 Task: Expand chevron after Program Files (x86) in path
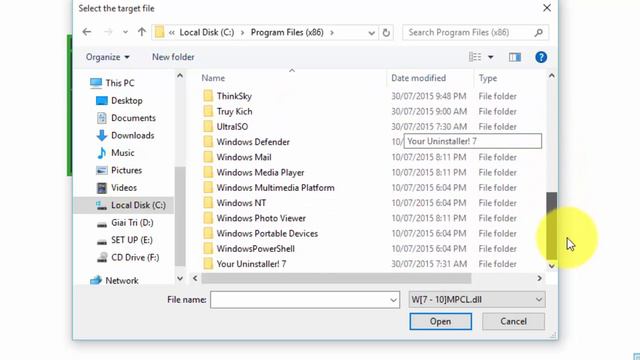pyautogui.click(x=332, y=32)
